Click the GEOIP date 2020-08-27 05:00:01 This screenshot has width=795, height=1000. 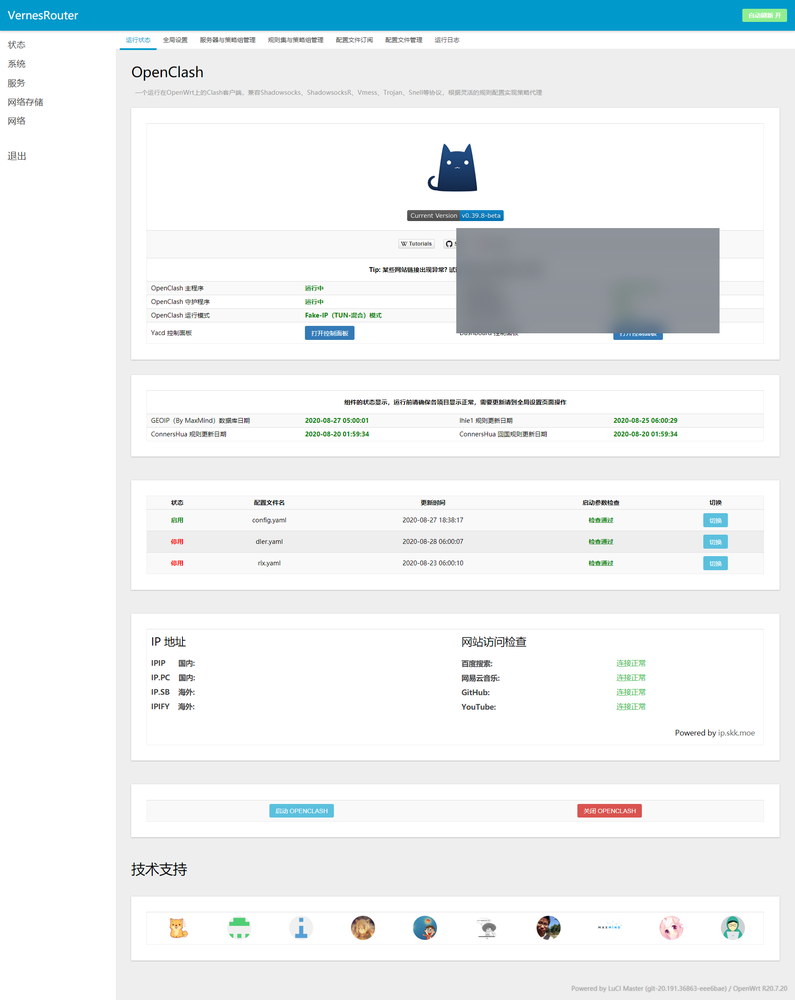coord(337,421)
